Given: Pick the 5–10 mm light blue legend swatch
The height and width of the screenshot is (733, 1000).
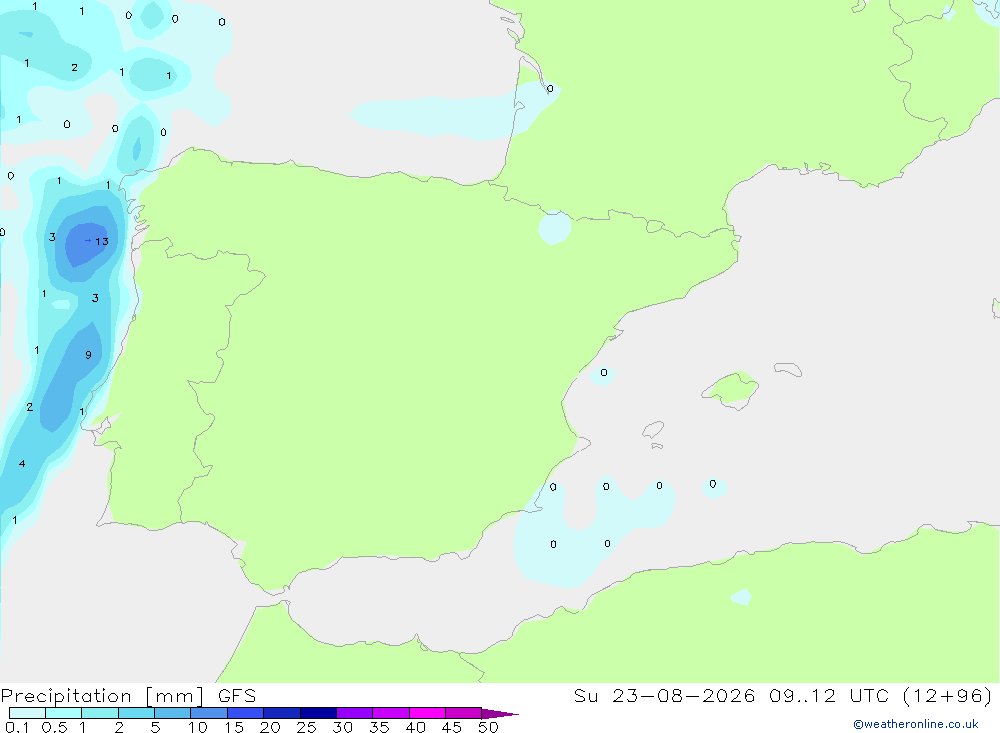Looking at the screenshot, I should coord(172,713).
